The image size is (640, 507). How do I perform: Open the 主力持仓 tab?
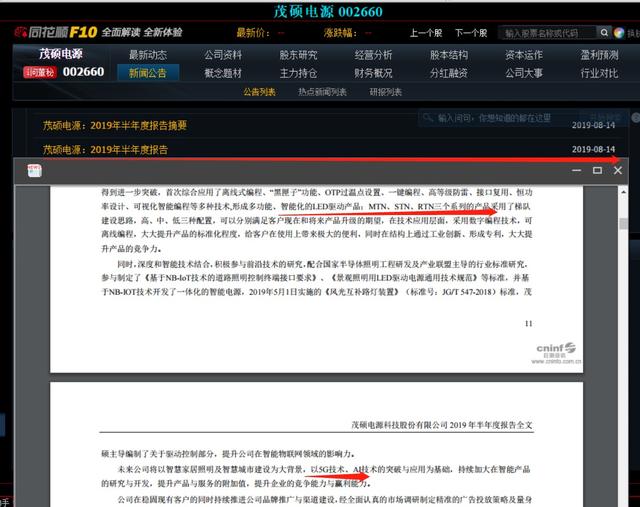pyautogui.click(x=298, y=73)
